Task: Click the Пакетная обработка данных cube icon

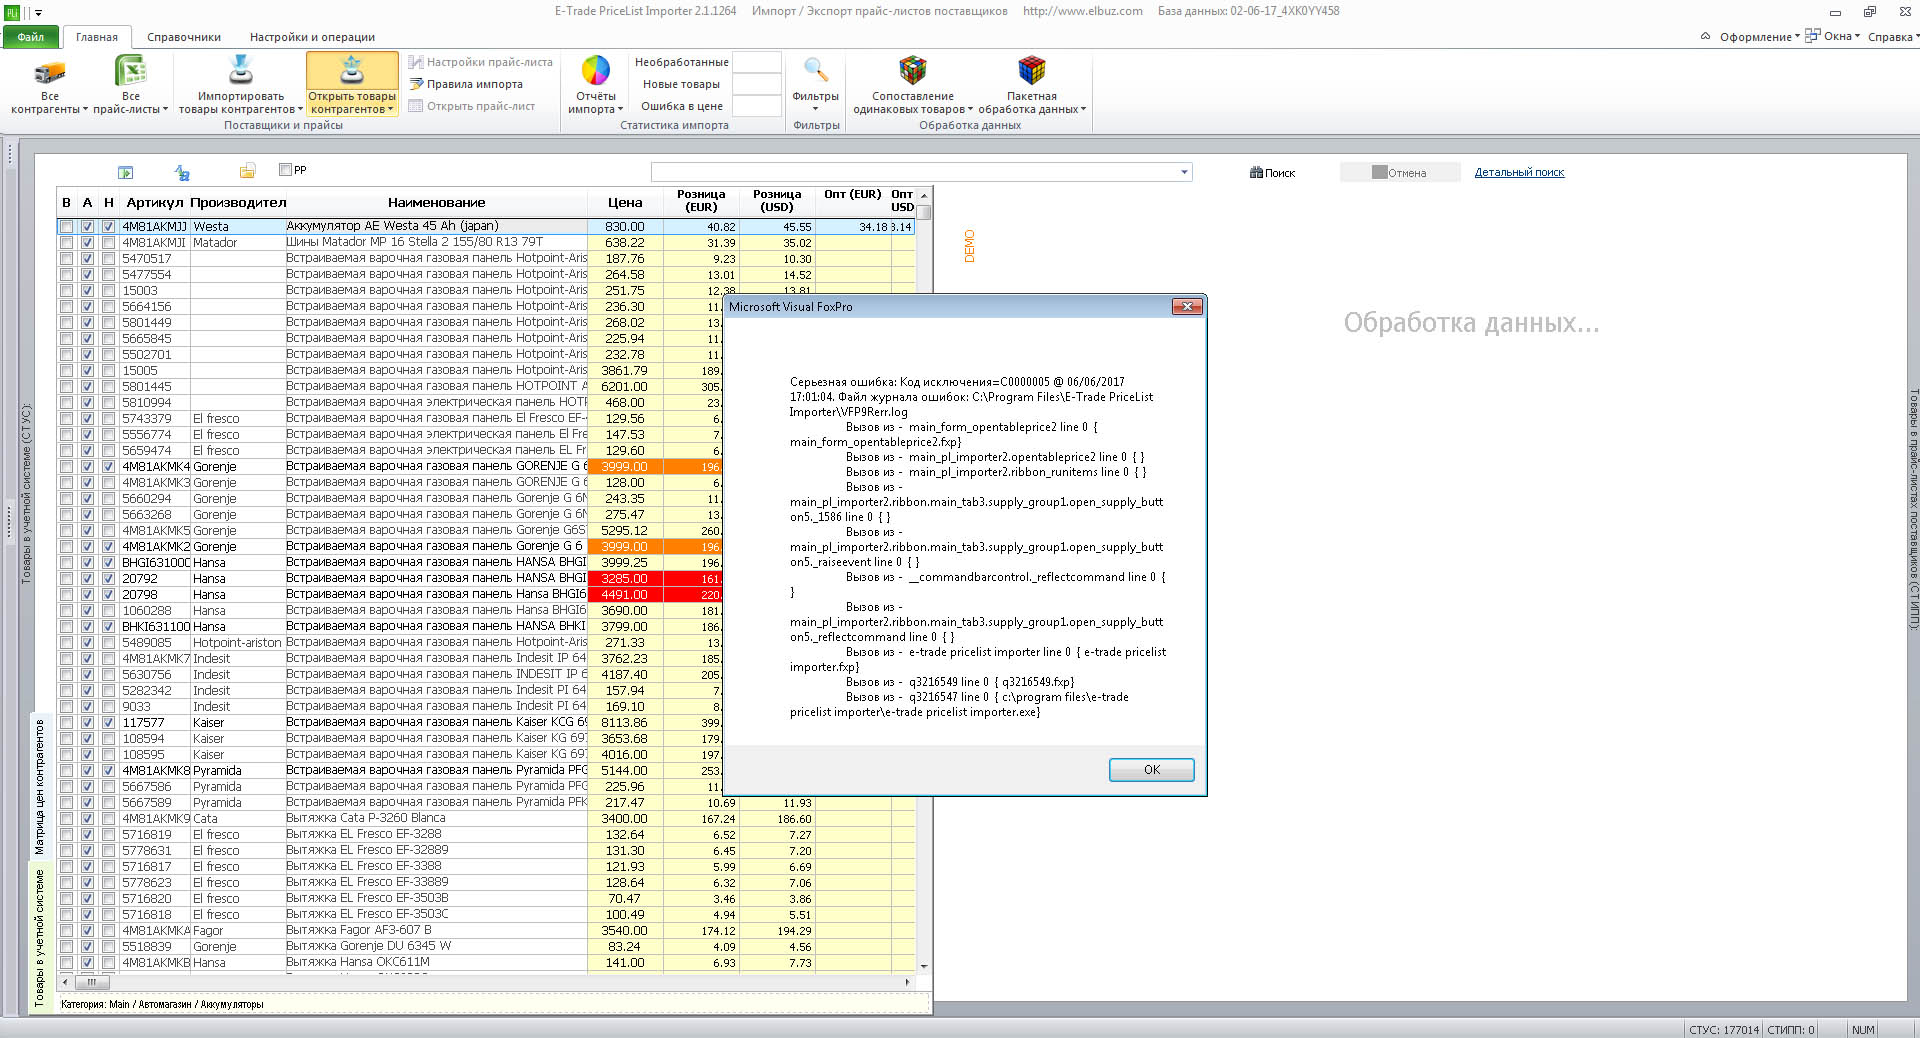Action: click(1031, 70)
